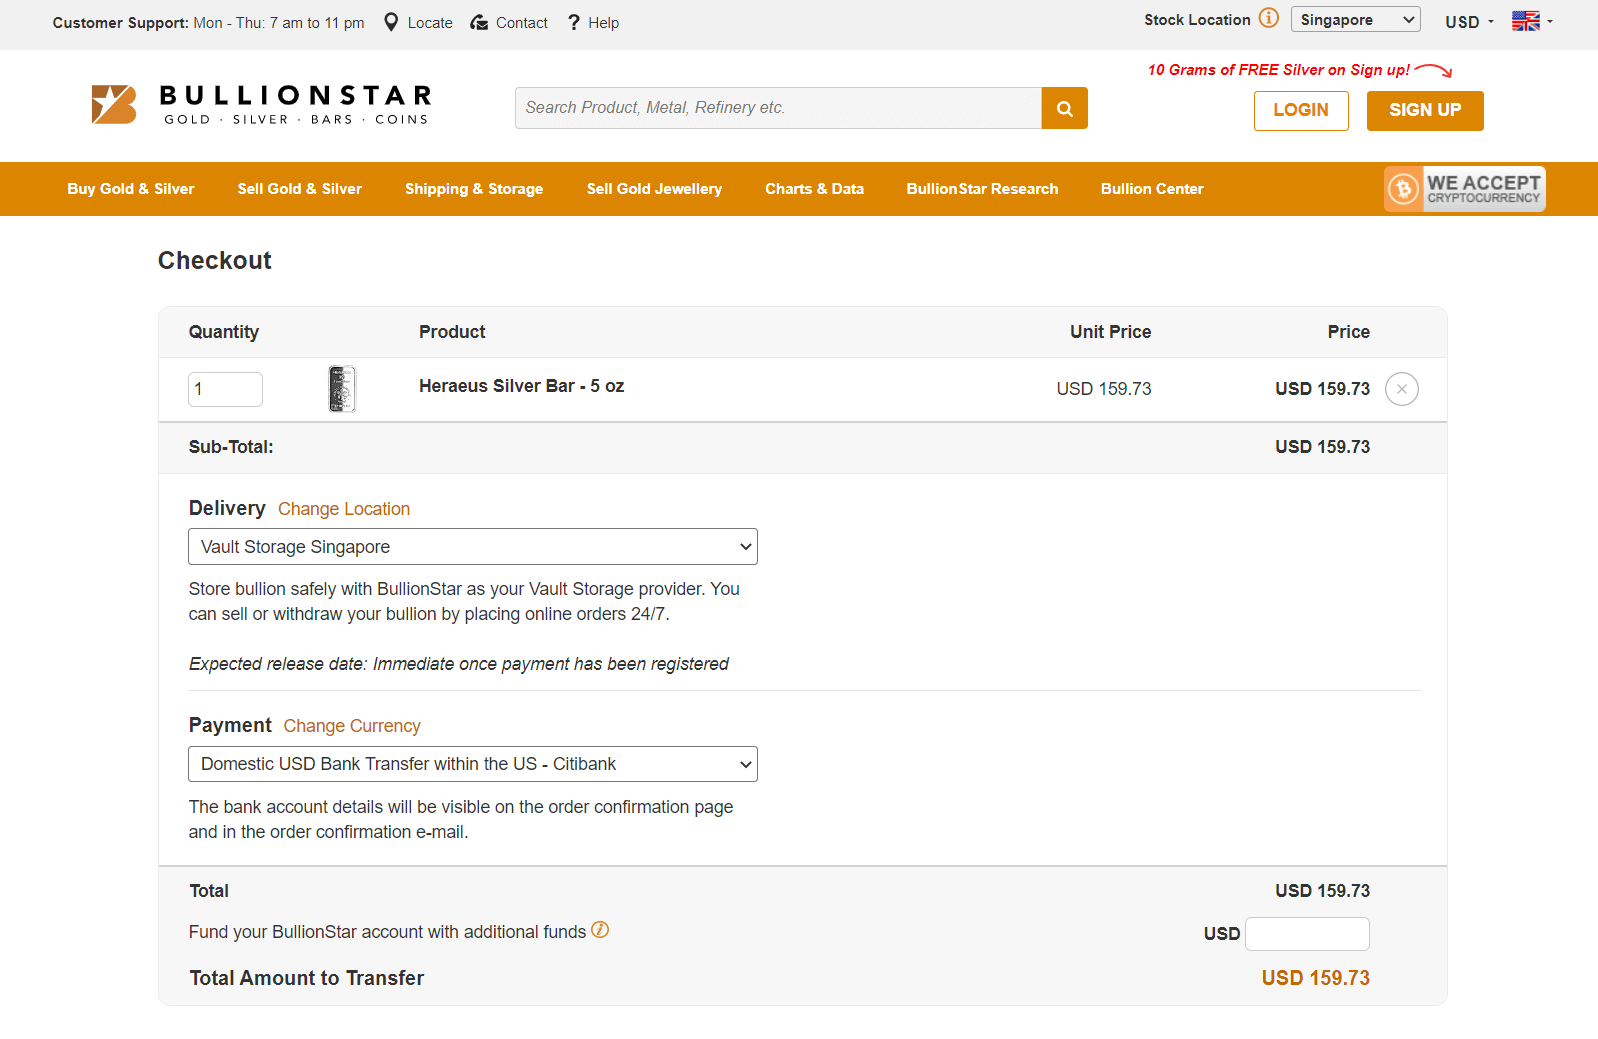Screen dimensions: 1598x1039
Task: Click the Locate pin icon
Action: [391, 22]
